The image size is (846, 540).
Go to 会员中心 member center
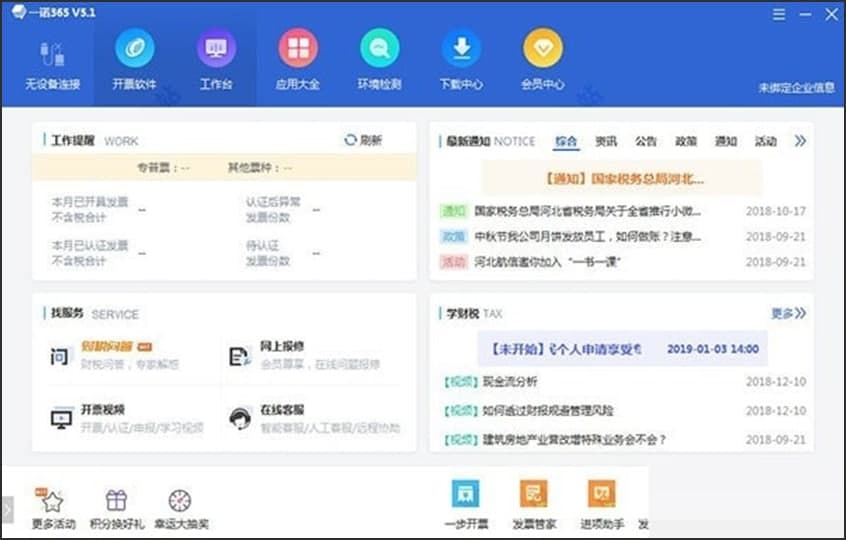coord(543,49)
